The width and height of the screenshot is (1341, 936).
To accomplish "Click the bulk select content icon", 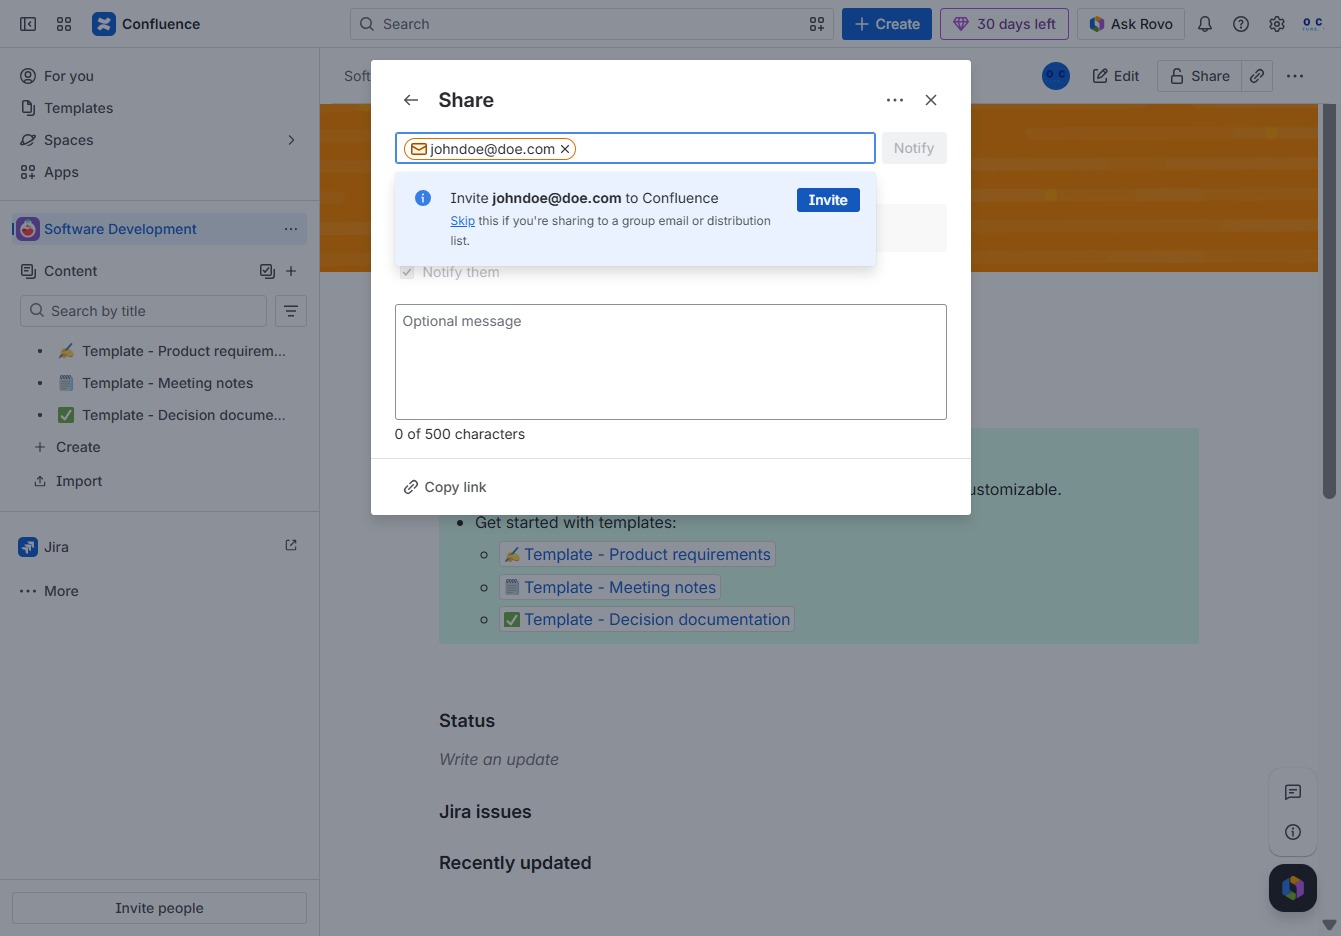I will click(267, 271).
